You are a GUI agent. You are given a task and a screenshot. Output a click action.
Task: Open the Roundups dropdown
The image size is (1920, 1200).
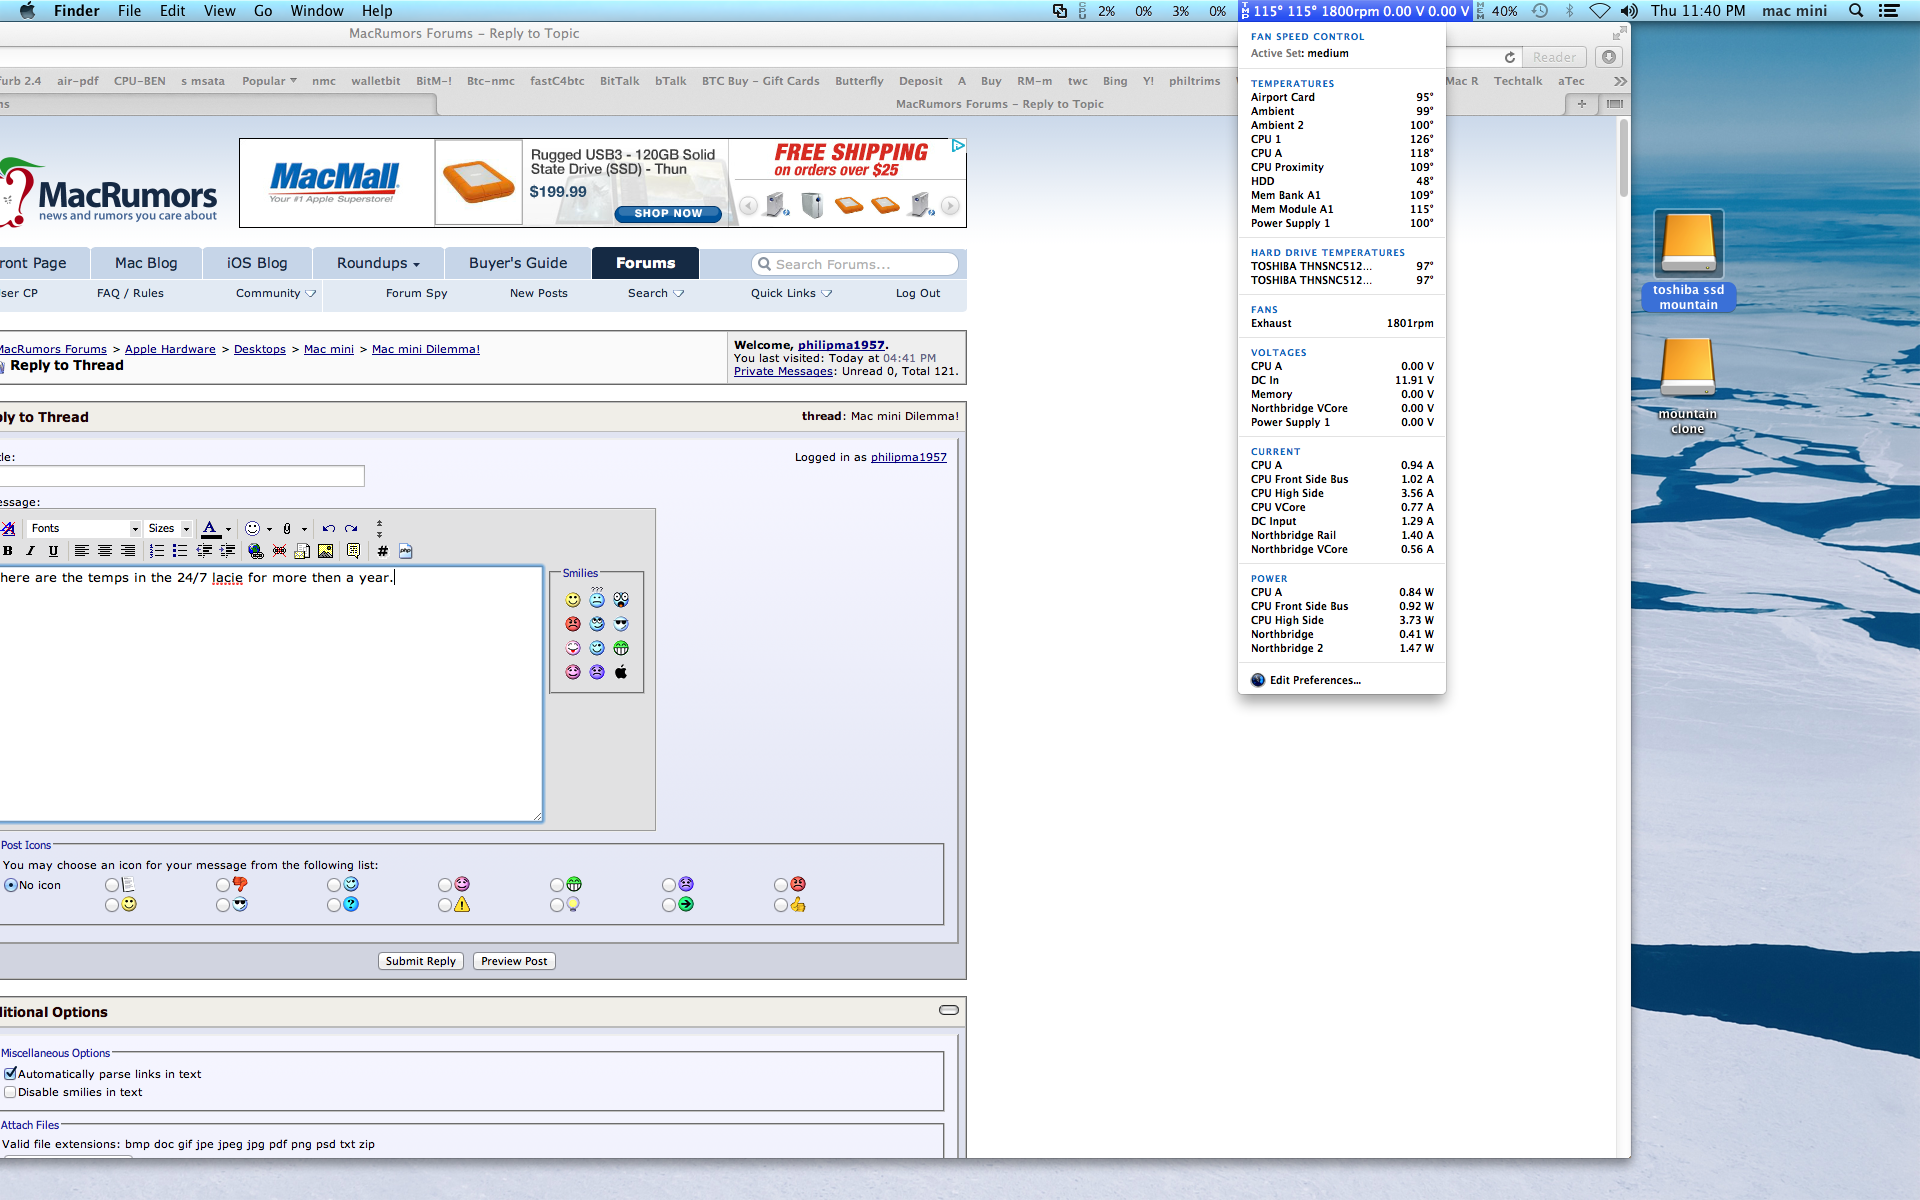(x=378, y=263)
